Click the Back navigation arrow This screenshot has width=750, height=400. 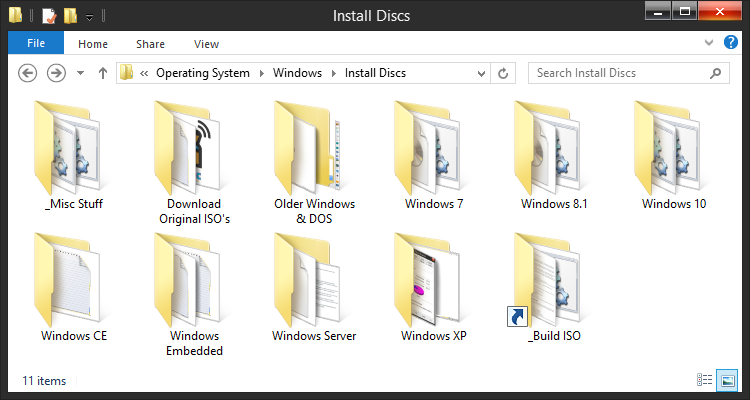pyautogui.click(x=28, y=73)
